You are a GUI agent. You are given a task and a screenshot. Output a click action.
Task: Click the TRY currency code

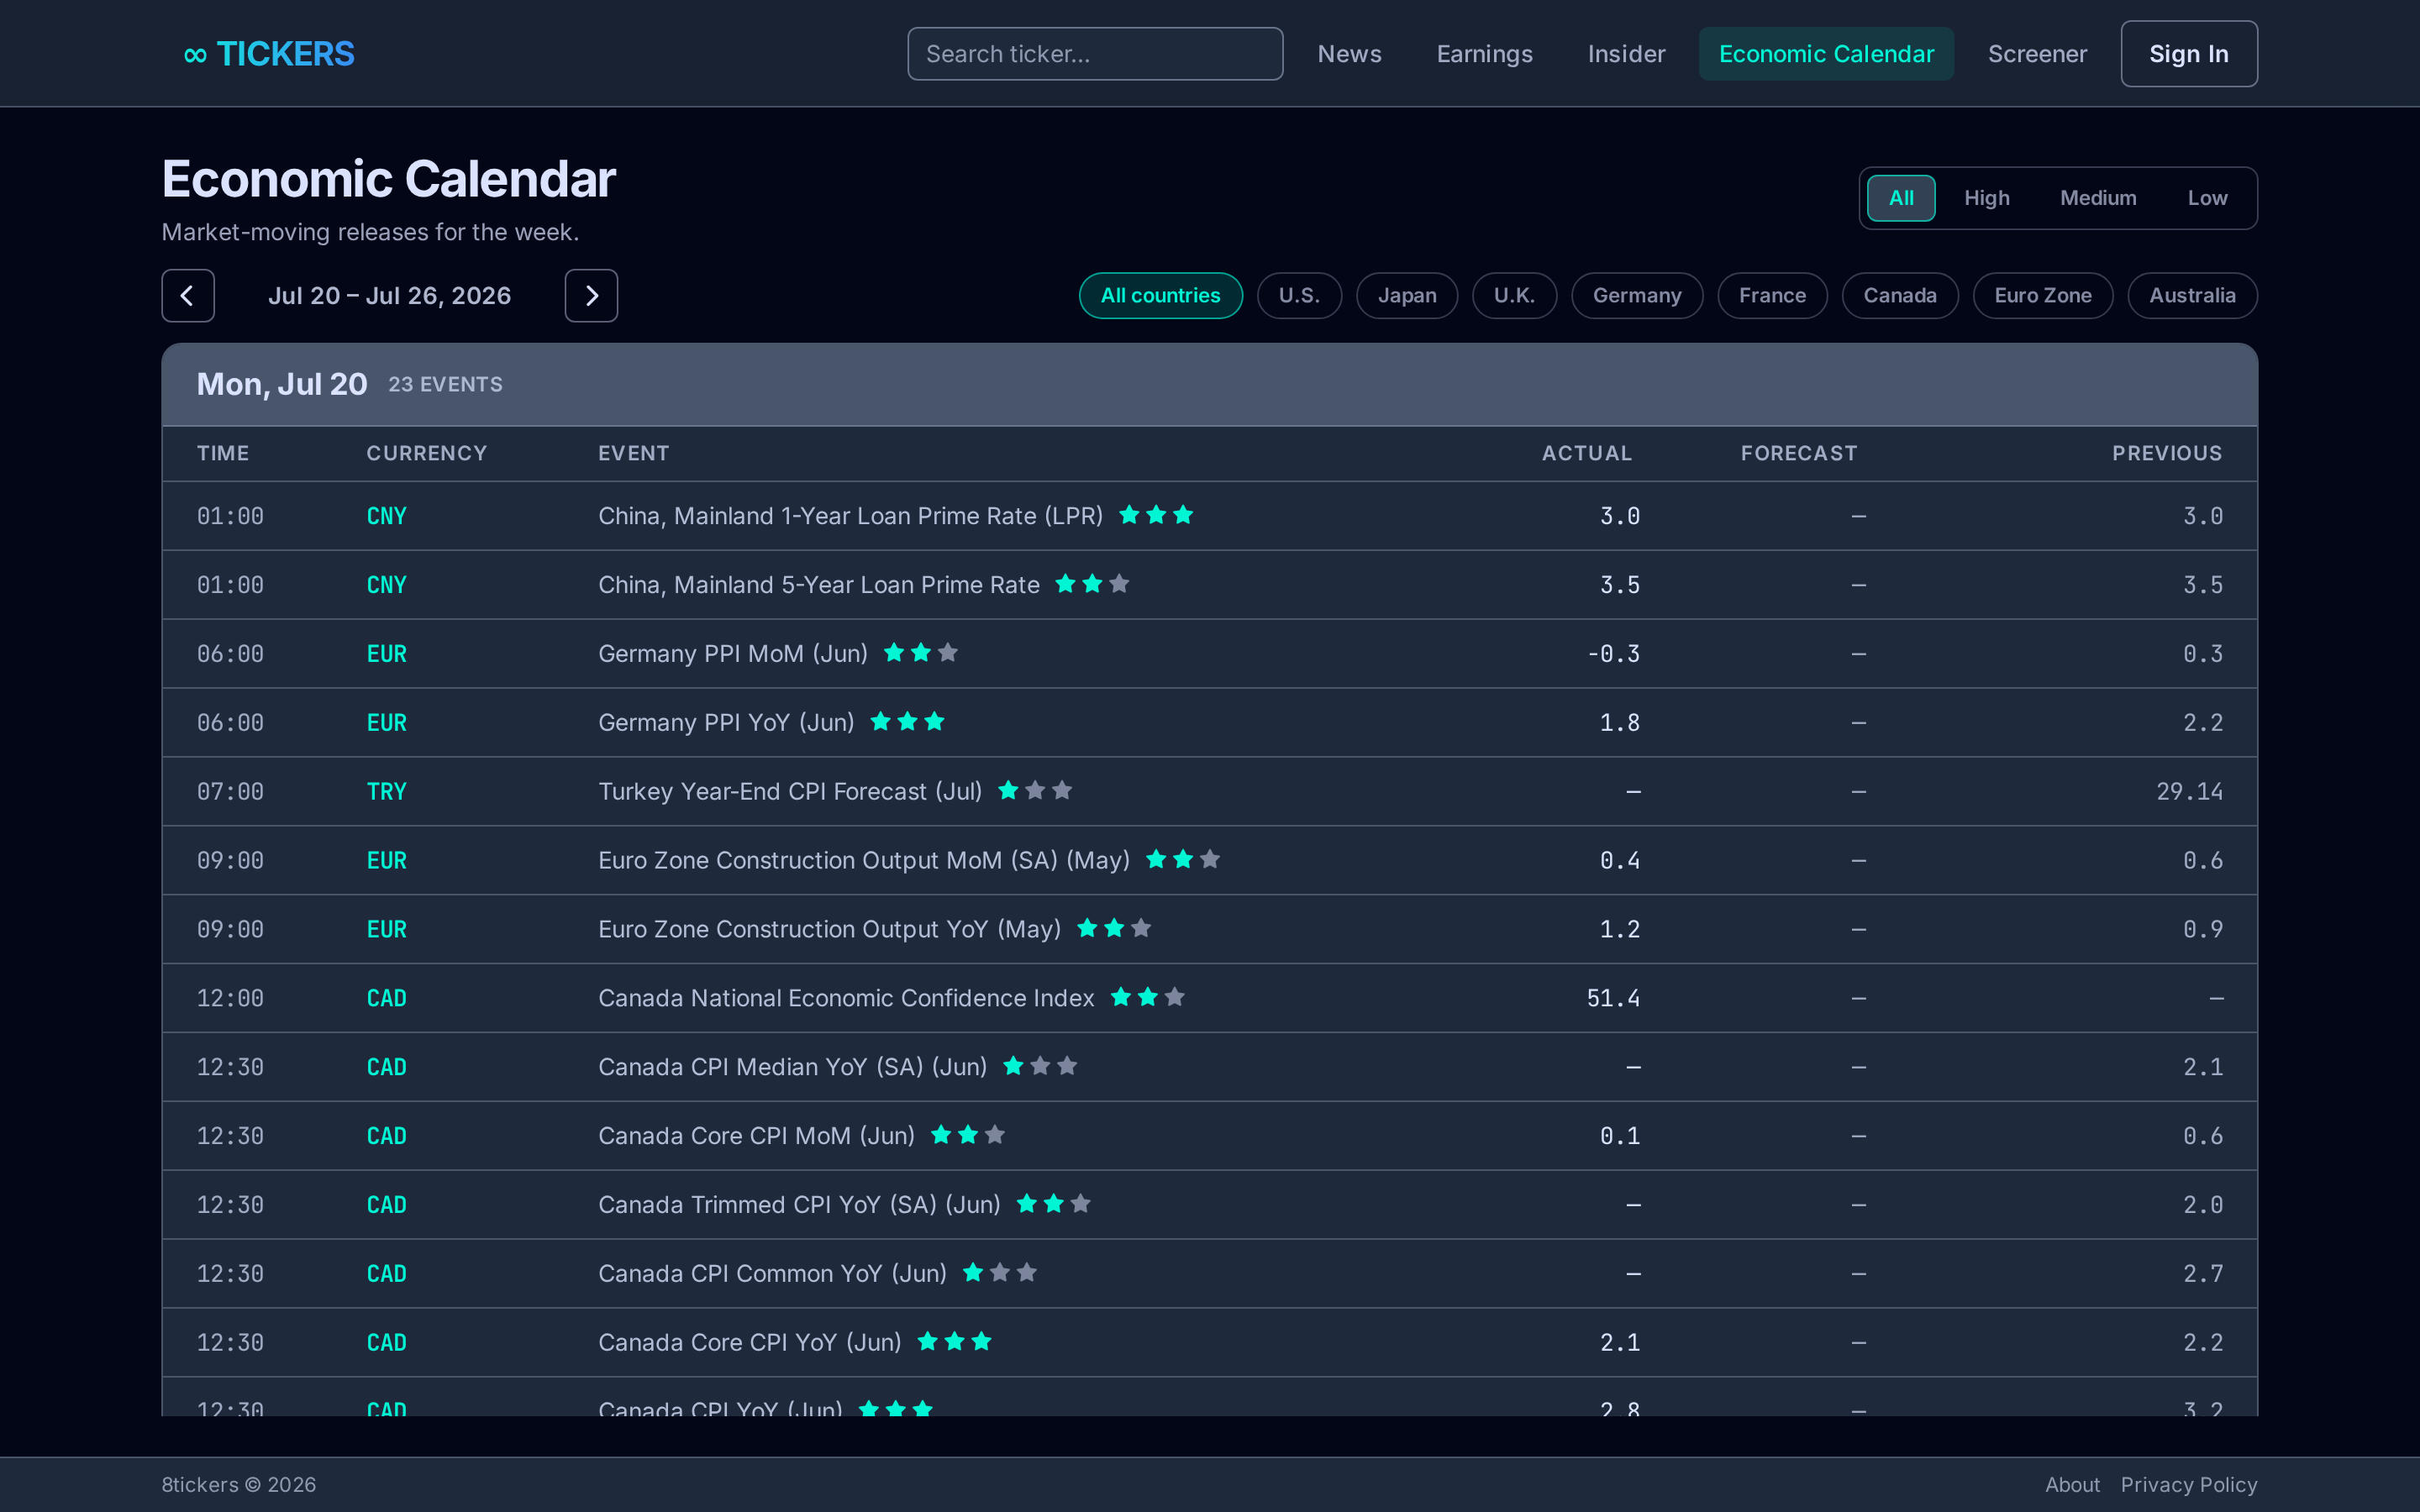click(386, 792)
